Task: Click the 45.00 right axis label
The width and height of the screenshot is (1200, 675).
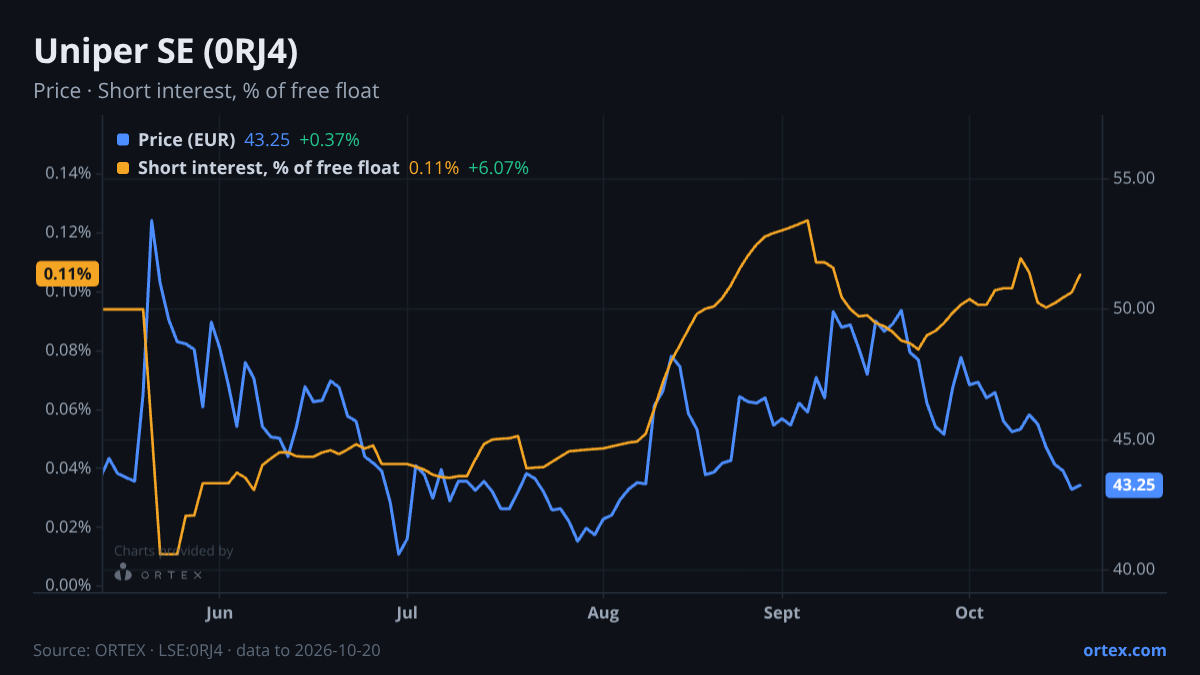Action: tap(1134, 439)
